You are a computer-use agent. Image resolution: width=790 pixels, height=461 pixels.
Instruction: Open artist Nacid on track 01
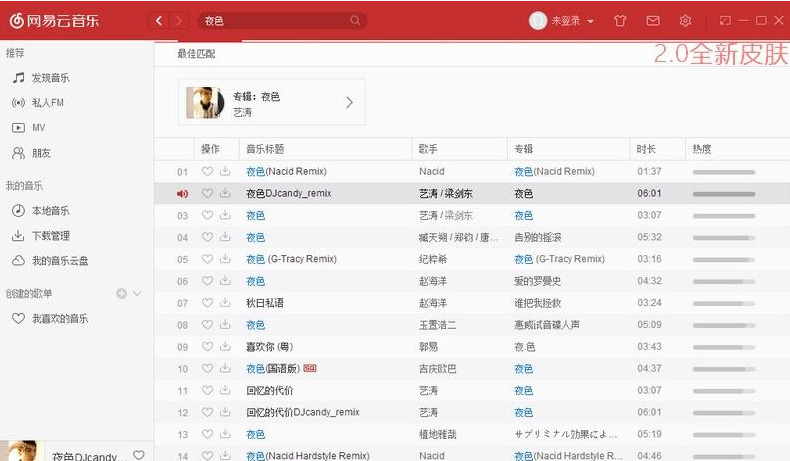coord(432,171)
